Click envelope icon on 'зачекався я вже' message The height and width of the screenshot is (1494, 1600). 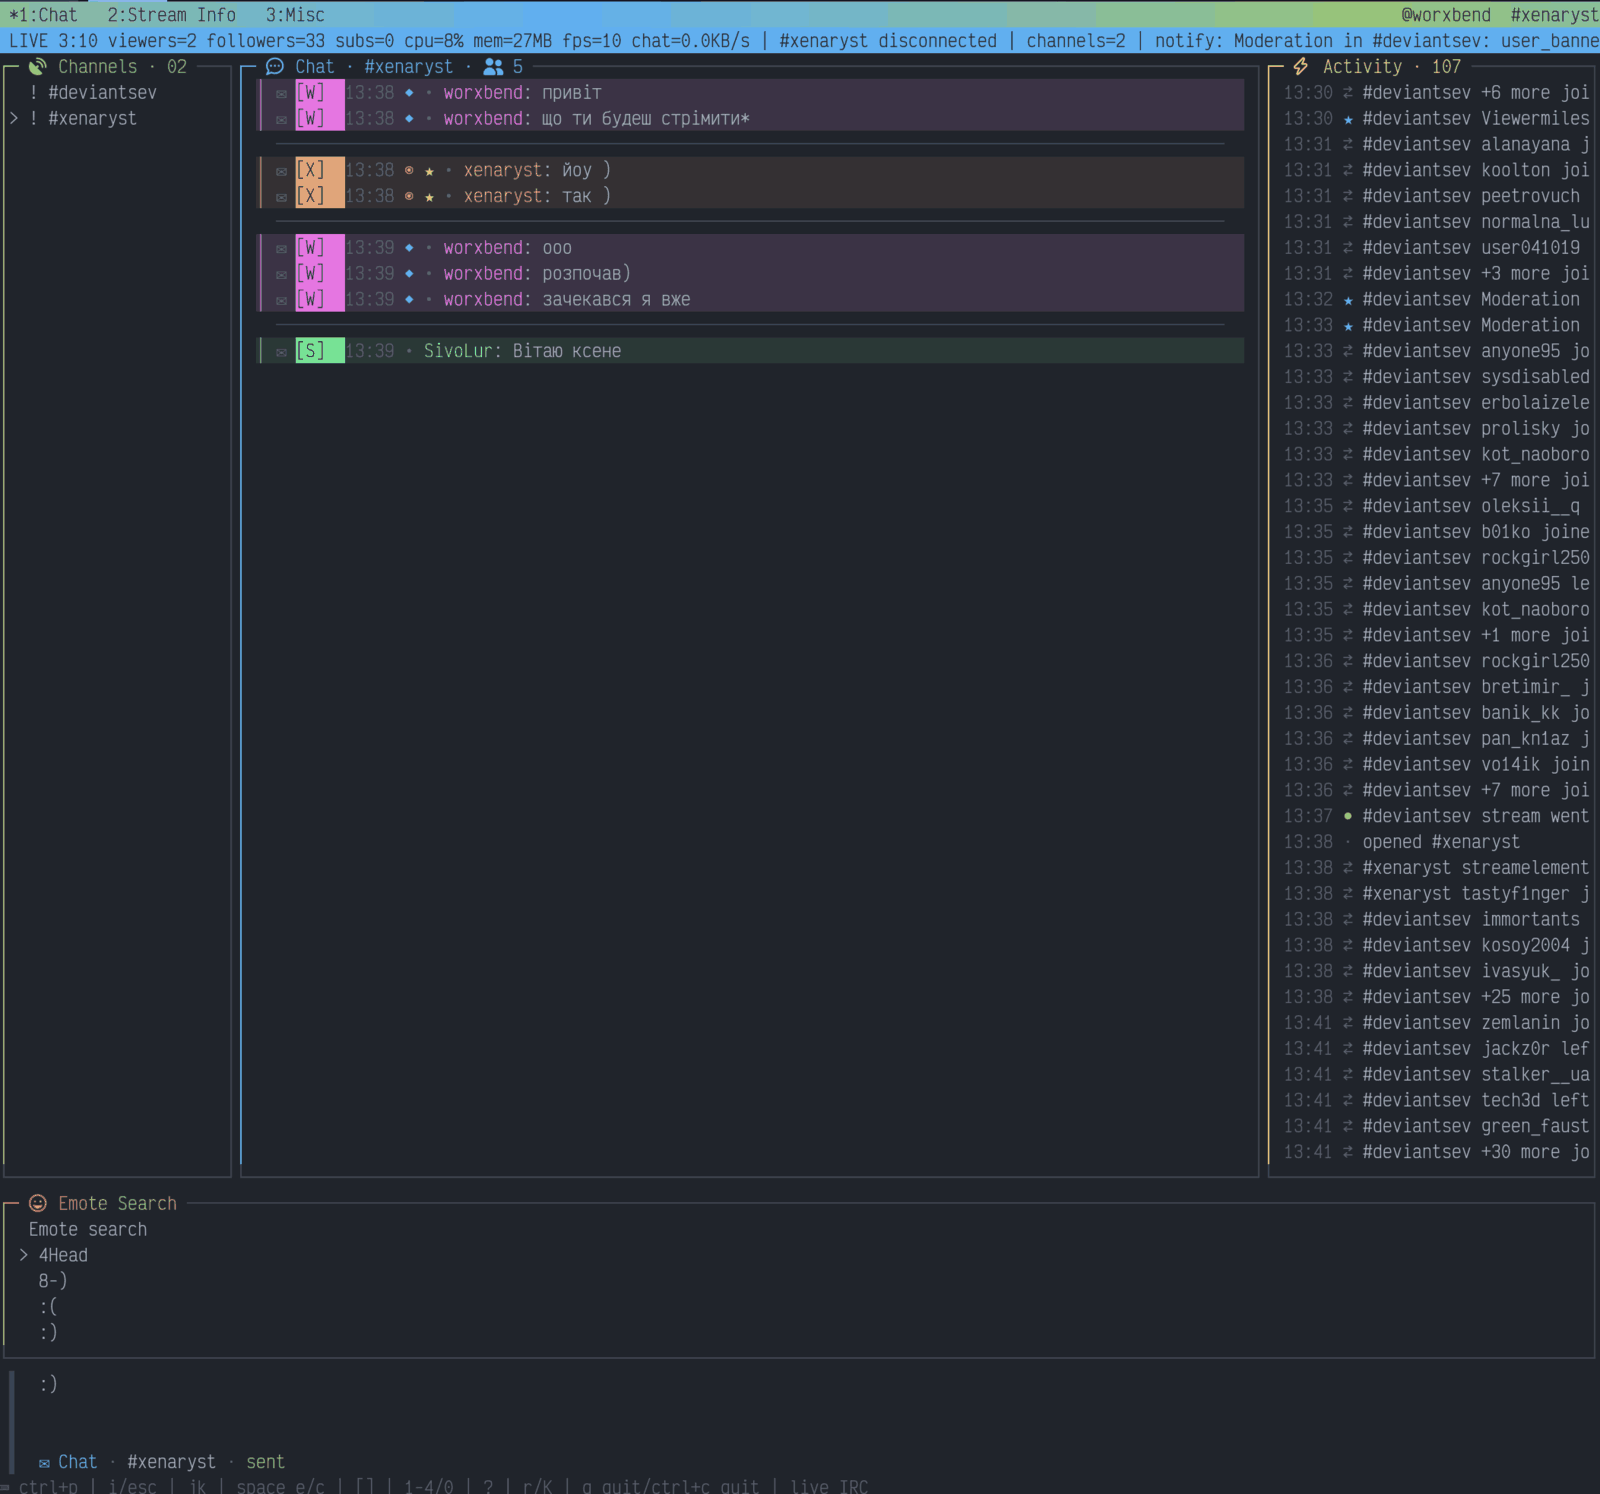click(x=281, y=300)
